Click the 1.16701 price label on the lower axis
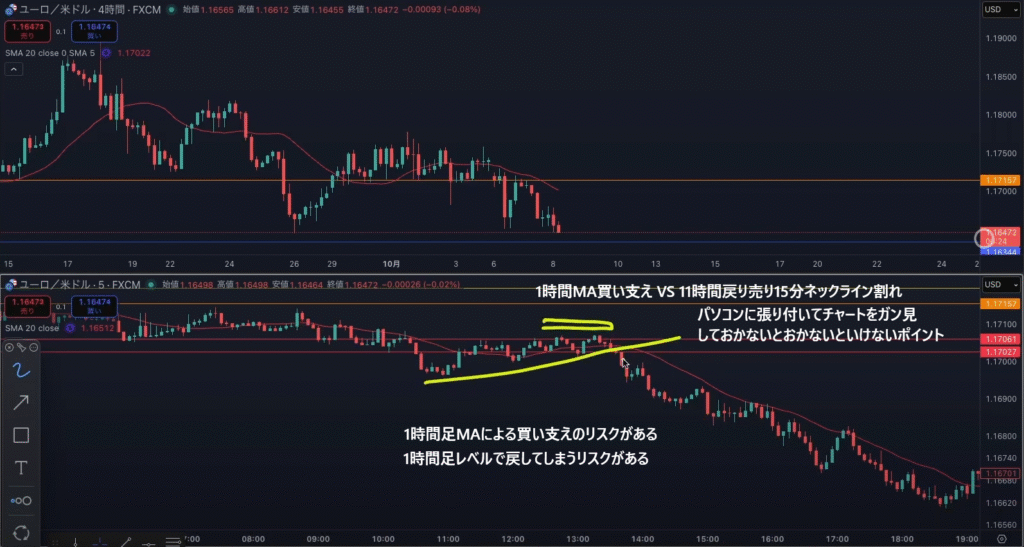1024x547 pixels. click(x=1000, y=473)
